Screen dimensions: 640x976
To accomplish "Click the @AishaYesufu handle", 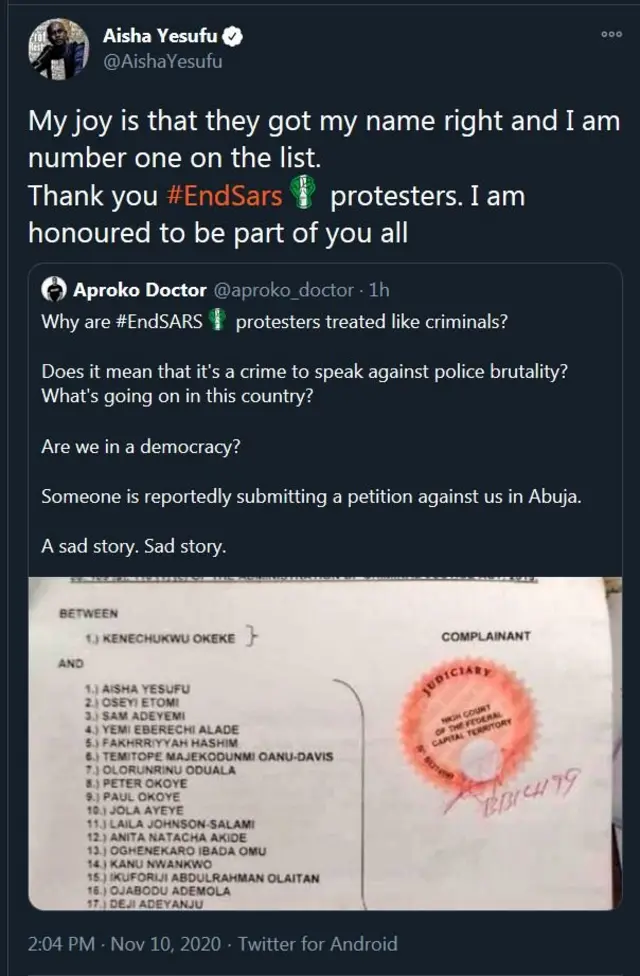I will (164, 60).
